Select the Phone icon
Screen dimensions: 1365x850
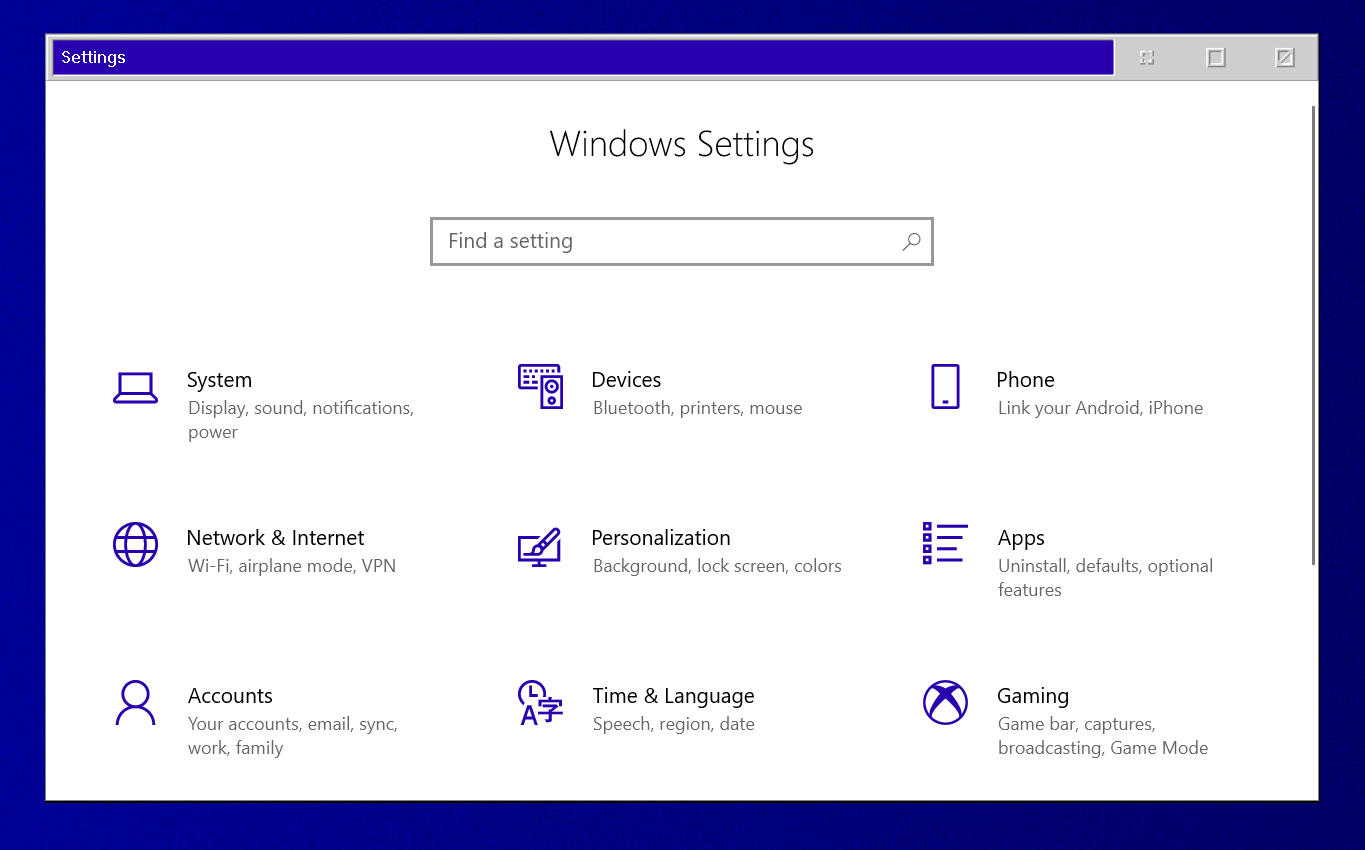coord(945,386)
